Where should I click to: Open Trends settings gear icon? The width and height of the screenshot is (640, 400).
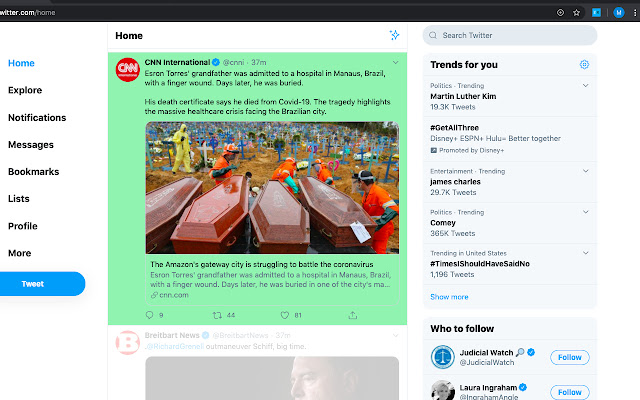(x=584, y=64)
